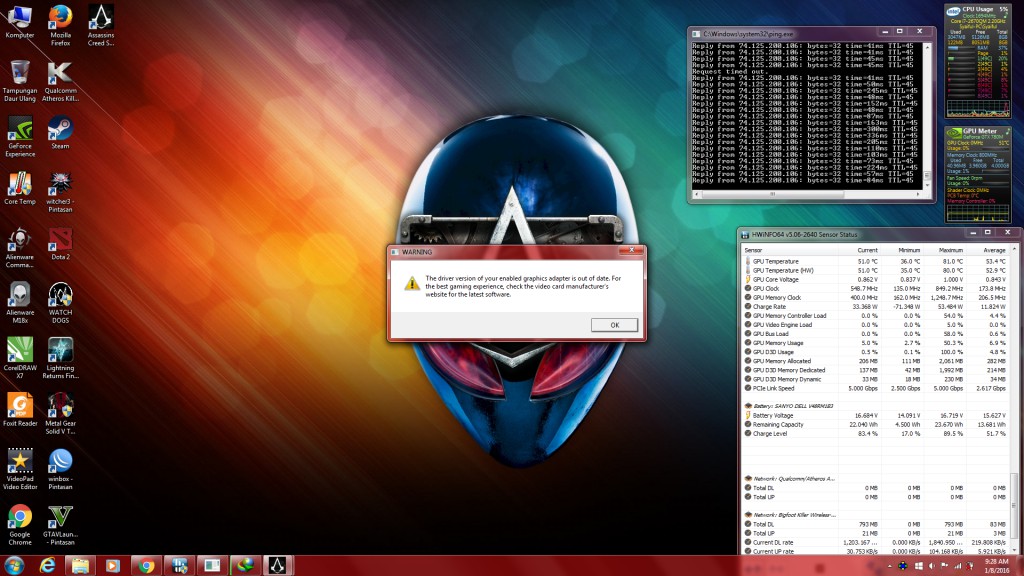Screen dimensions: 1024x576
Task: Select Google Chrome desktop icon
Action: [x=20, y=525]
